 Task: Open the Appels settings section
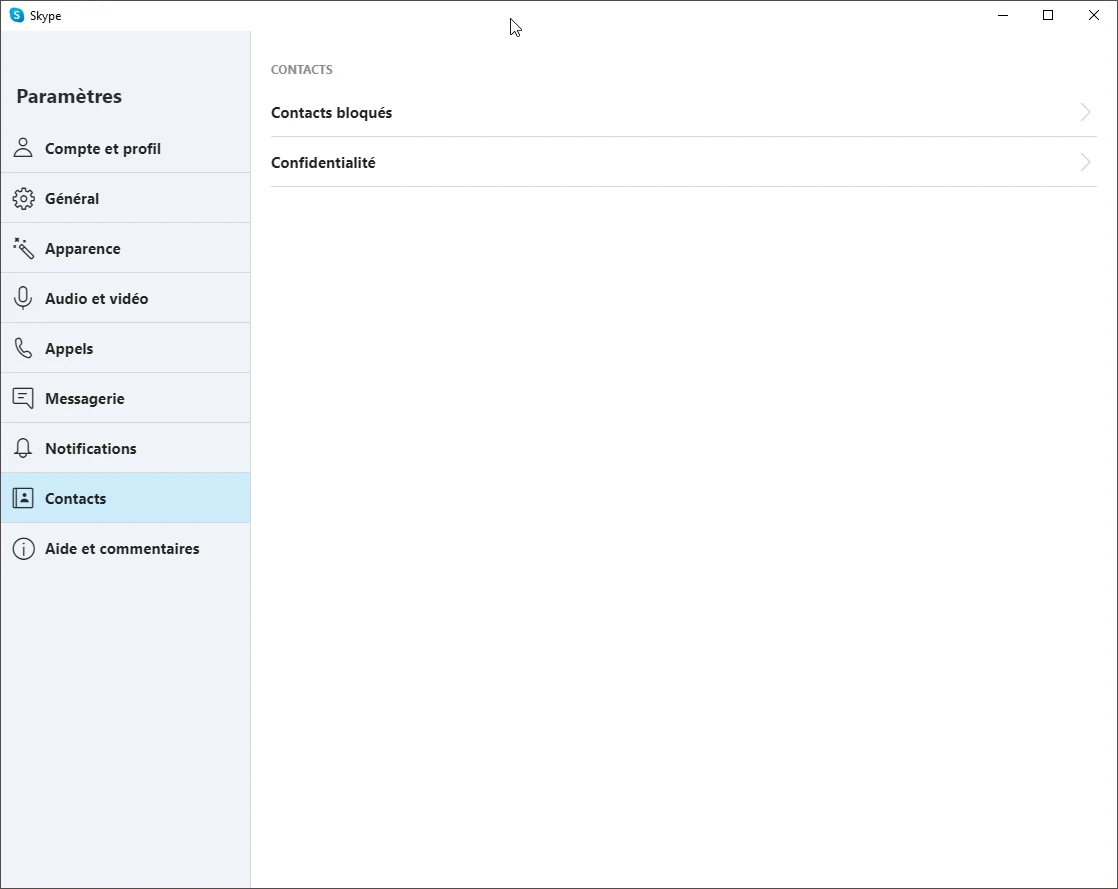click(125, 348)
